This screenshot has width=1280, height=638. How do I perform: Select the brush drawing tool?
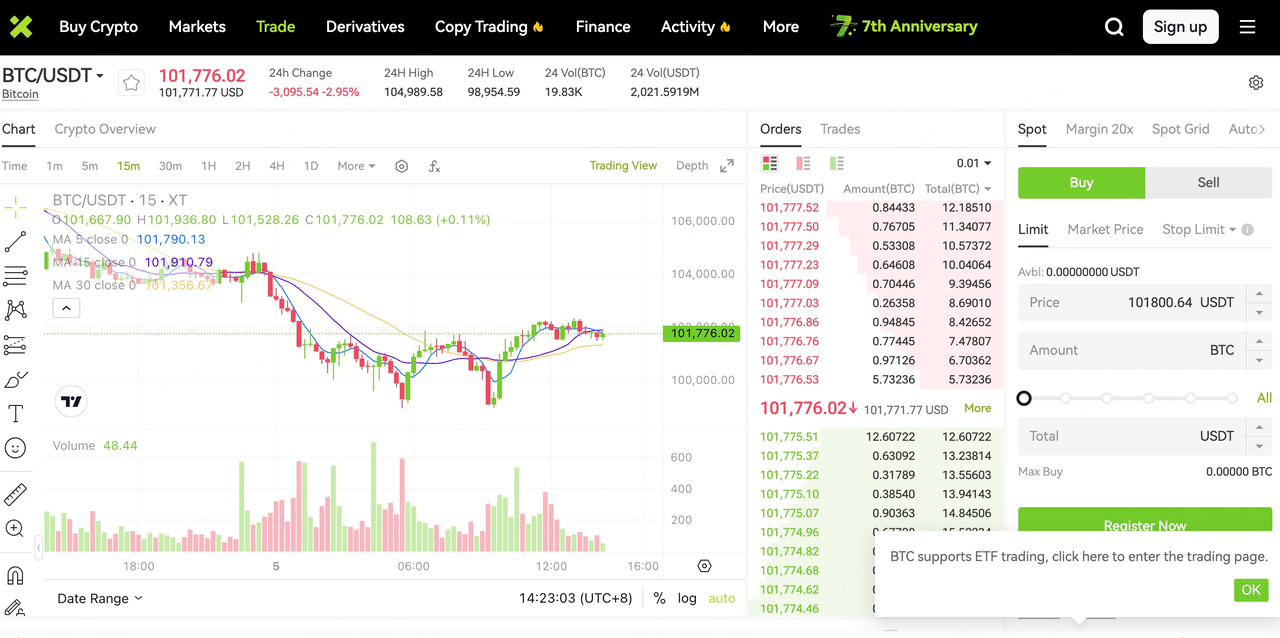[x=16, y=380]
